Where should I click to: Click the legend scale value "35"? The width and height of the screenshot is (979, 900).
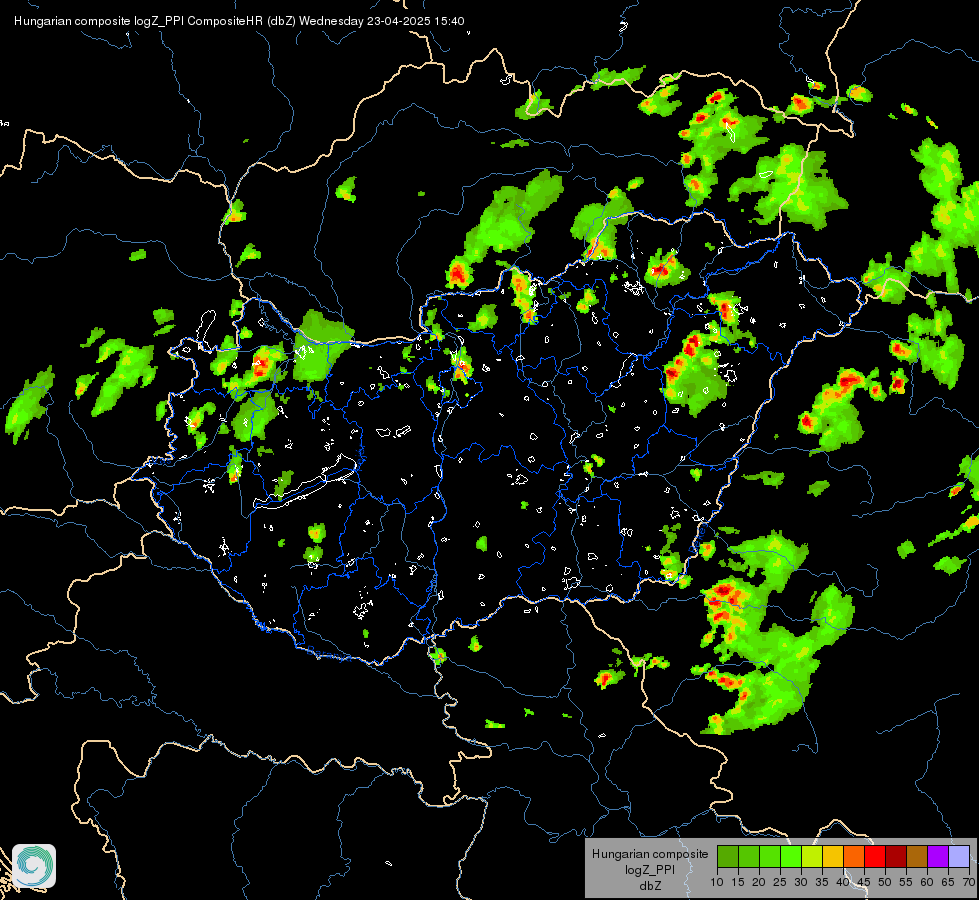[822, 882]
